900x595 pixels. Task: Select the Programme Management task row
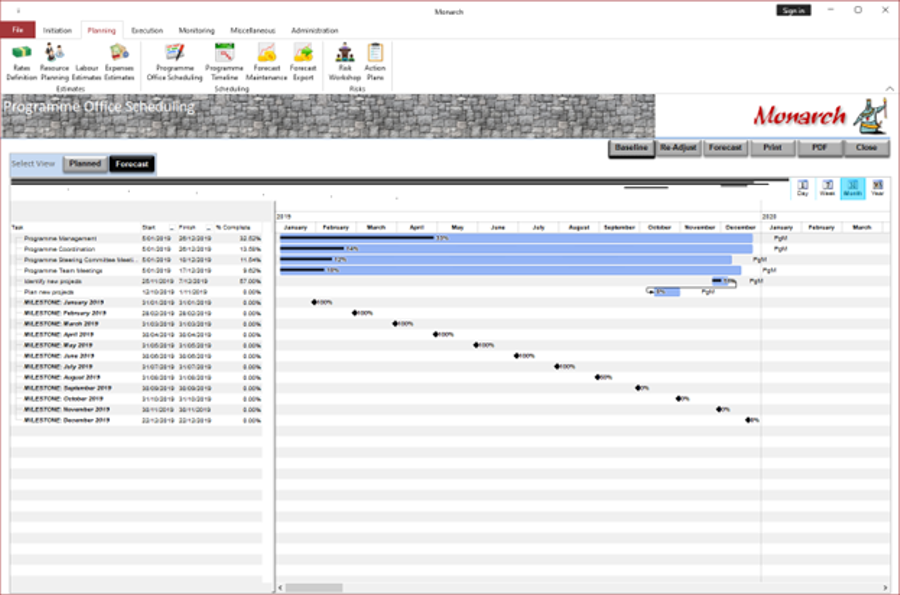(x=137, y=238)
